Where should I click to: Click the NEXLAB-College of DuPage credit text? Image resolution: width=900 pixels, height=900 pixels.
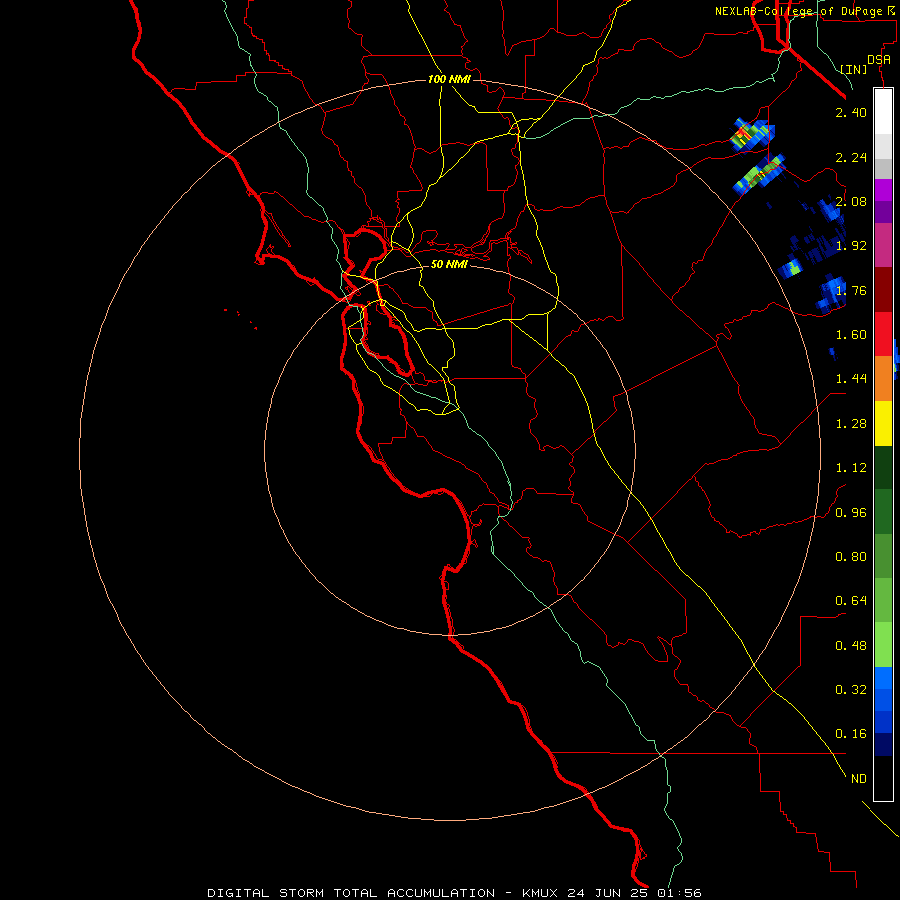(x=798, y=11)
